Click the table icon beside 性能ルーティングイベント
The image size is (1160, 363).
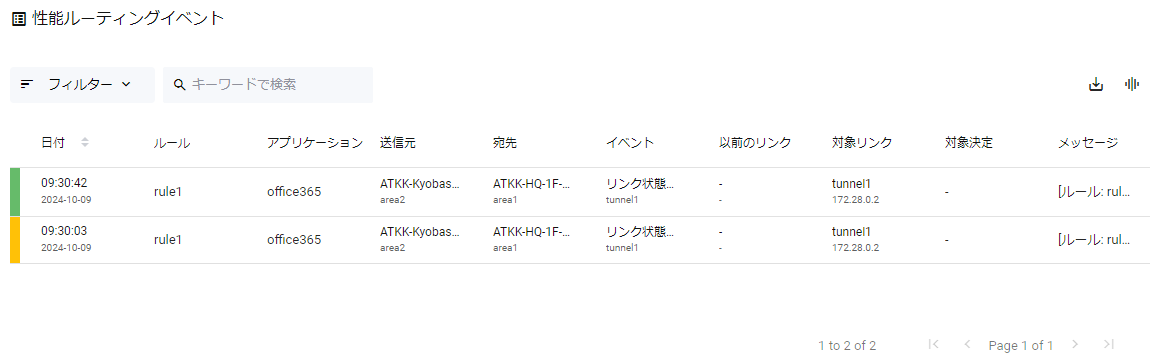click(19, 19)
